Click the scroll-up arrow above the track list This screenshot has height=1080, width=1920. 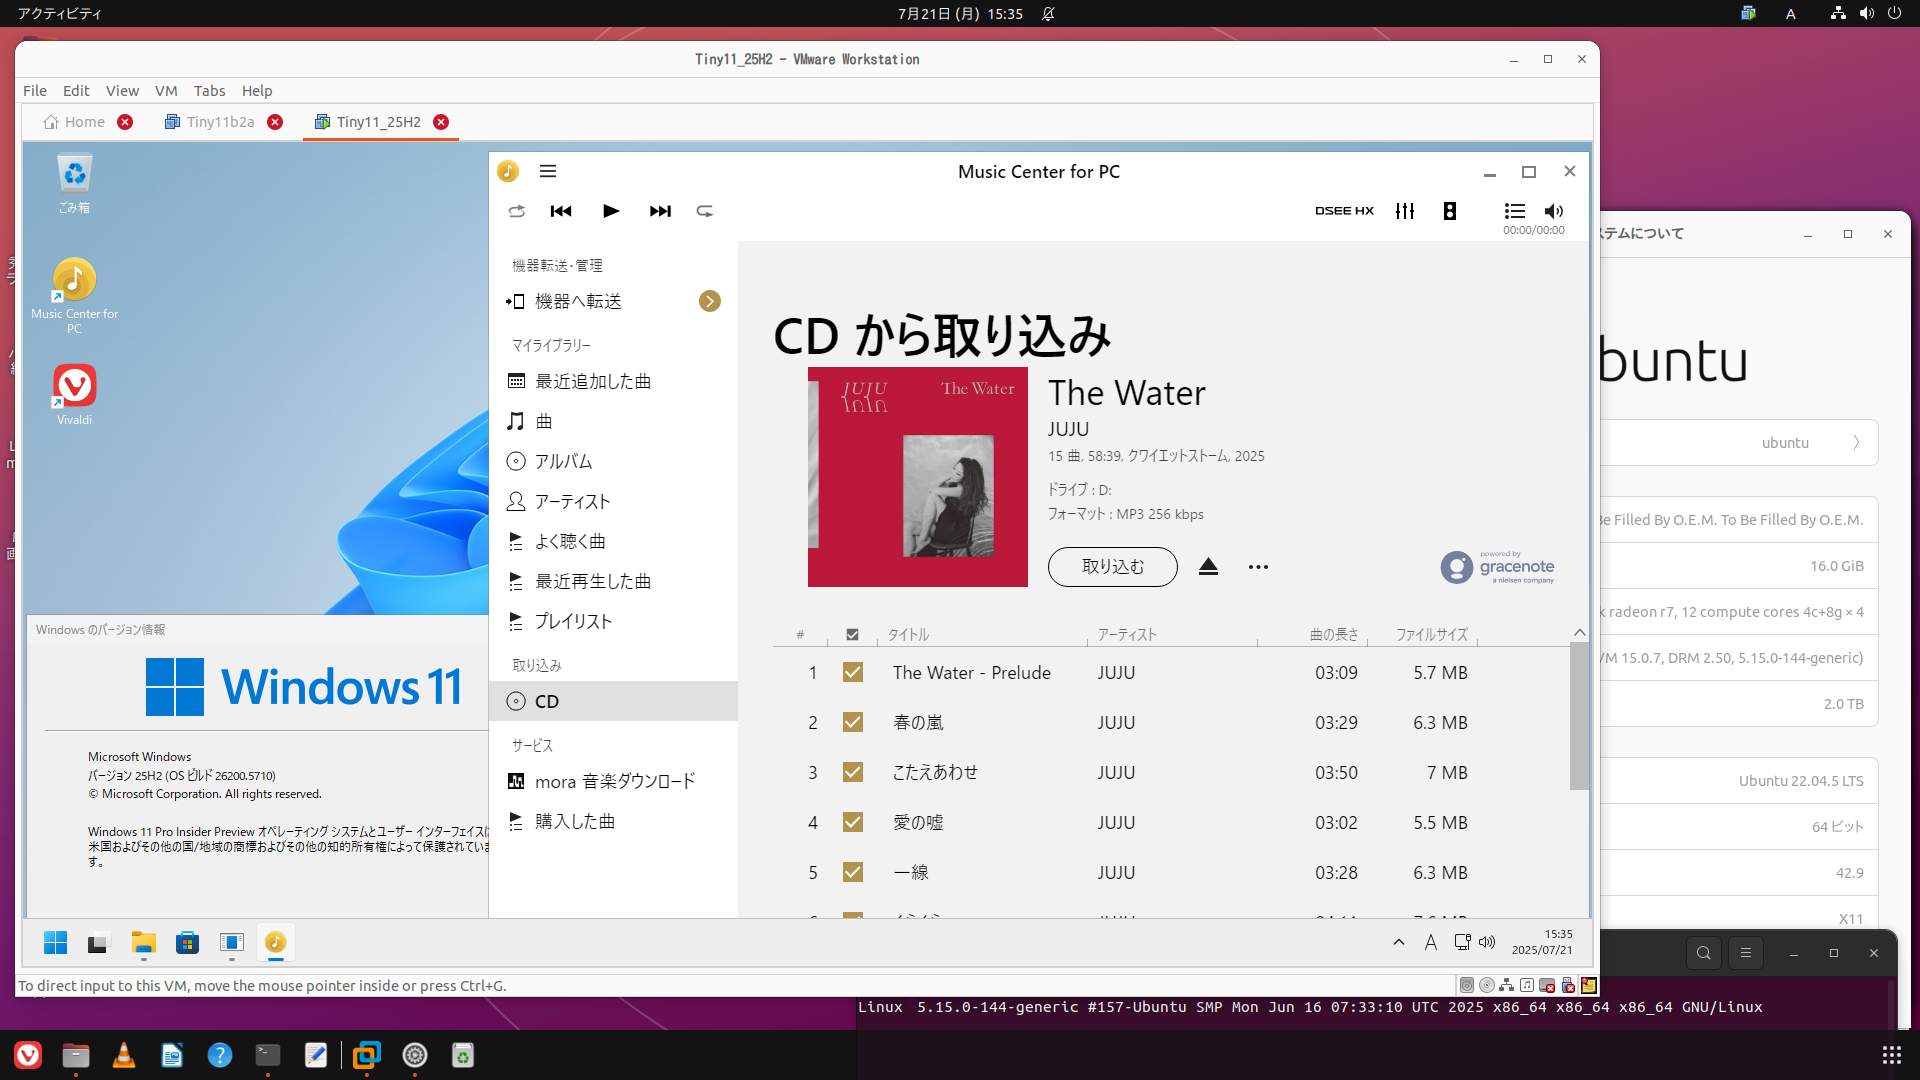click(1579, 632)
